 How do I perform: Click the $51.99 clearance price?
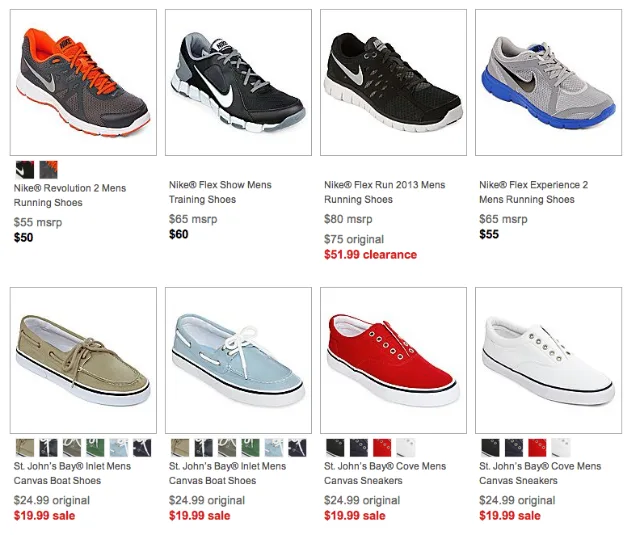pos(371,255)
